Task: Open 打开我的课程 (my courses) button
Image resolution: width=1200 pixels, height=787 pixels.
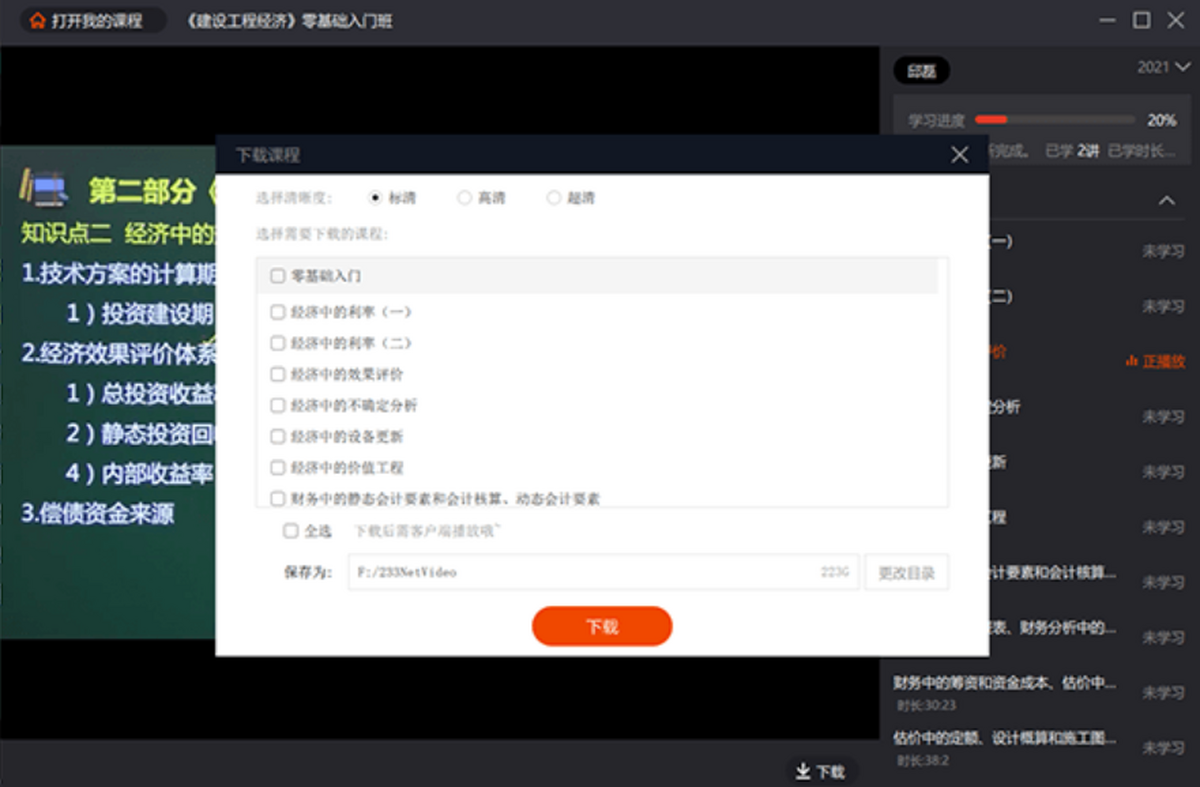Action: coord(94,21)
